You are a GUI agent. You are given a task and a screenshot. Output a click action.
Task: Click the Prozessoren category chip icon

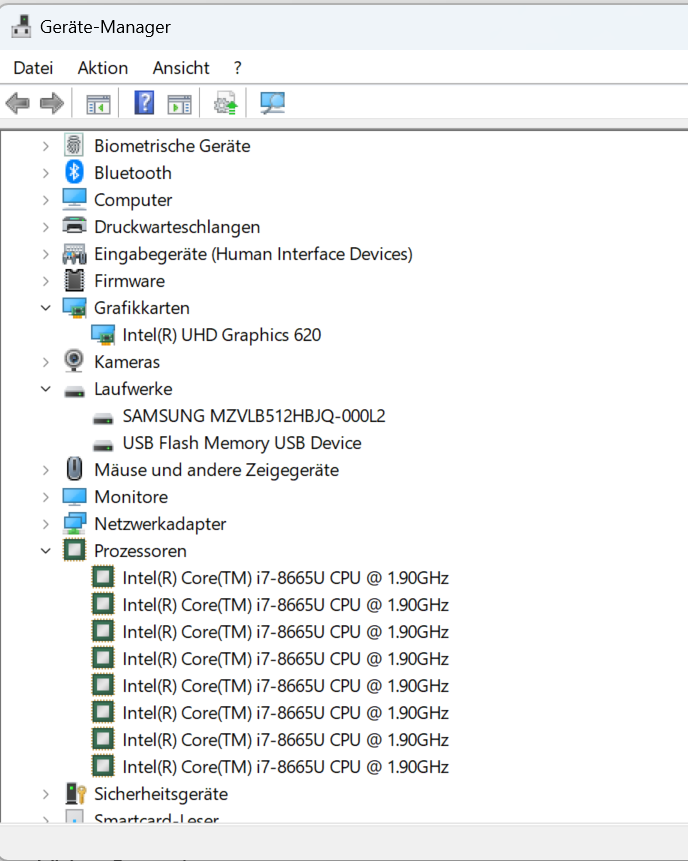74,550
